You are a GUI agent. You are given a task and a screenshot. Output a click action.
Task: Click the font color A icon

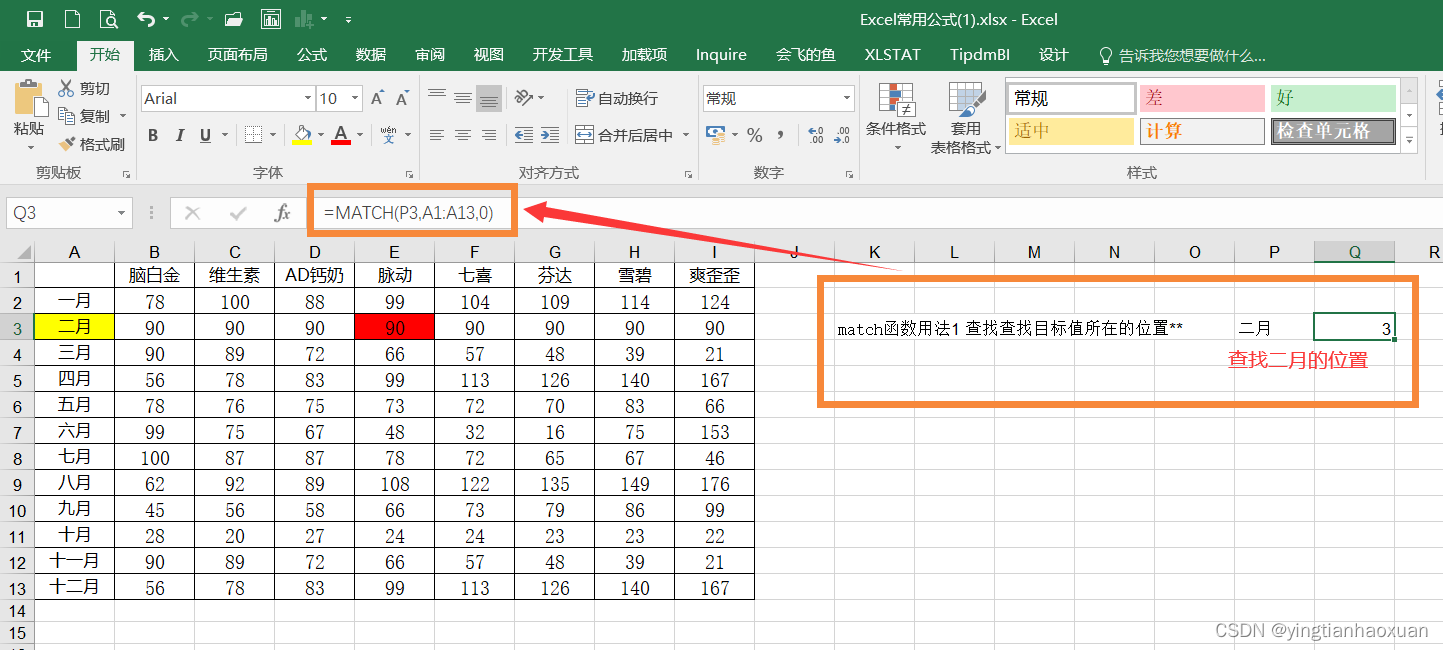pos(341,135)
